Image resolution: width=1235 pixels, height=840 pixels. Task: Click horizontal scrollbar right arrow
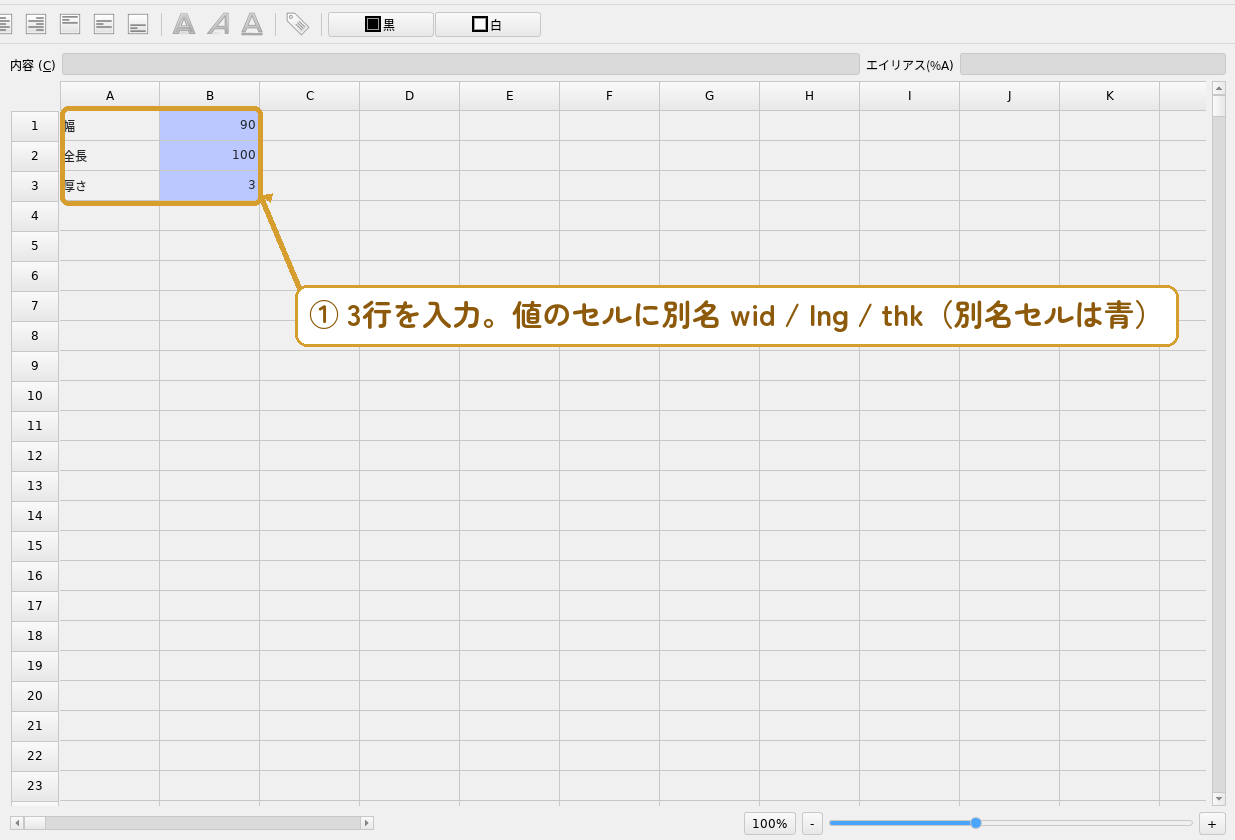367,823
